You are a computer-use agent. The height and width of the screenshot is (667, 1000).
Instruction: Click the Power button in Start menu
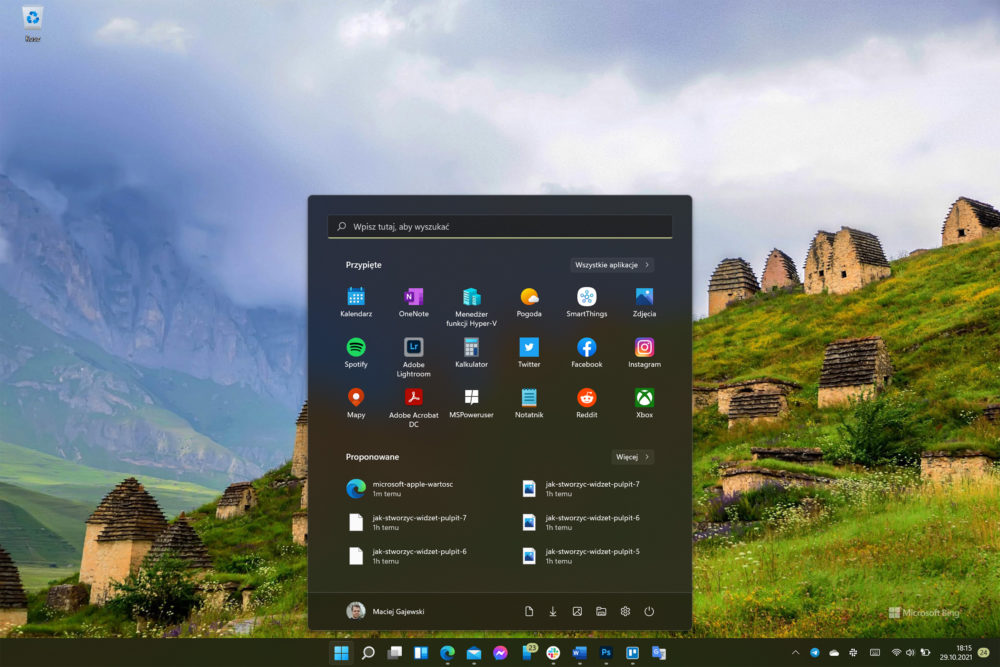[x=649, y=611]
